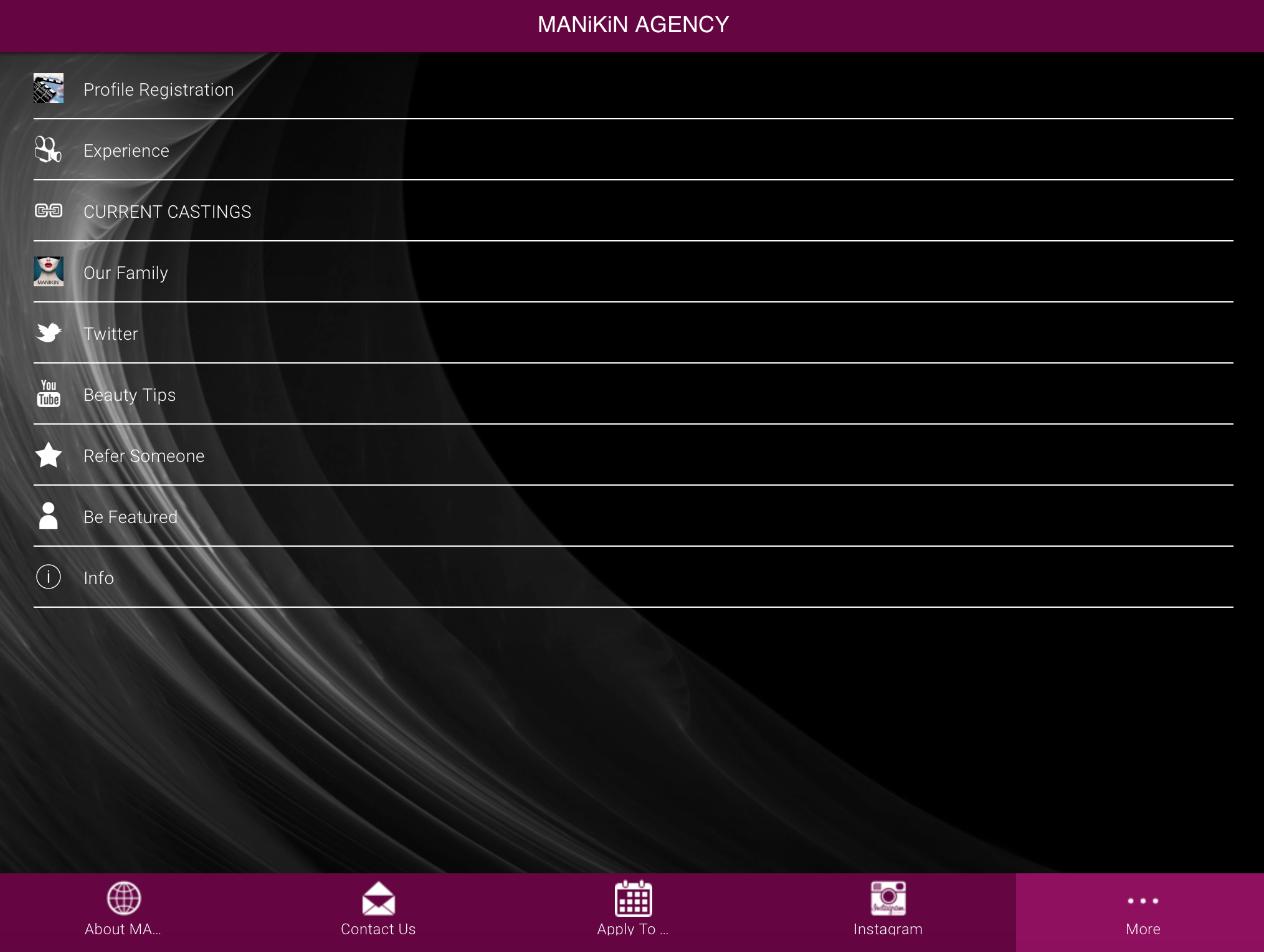Click the star icon for Refer Someone
The width and height of the screenshot is (1264, 952).
pos(48,455)
